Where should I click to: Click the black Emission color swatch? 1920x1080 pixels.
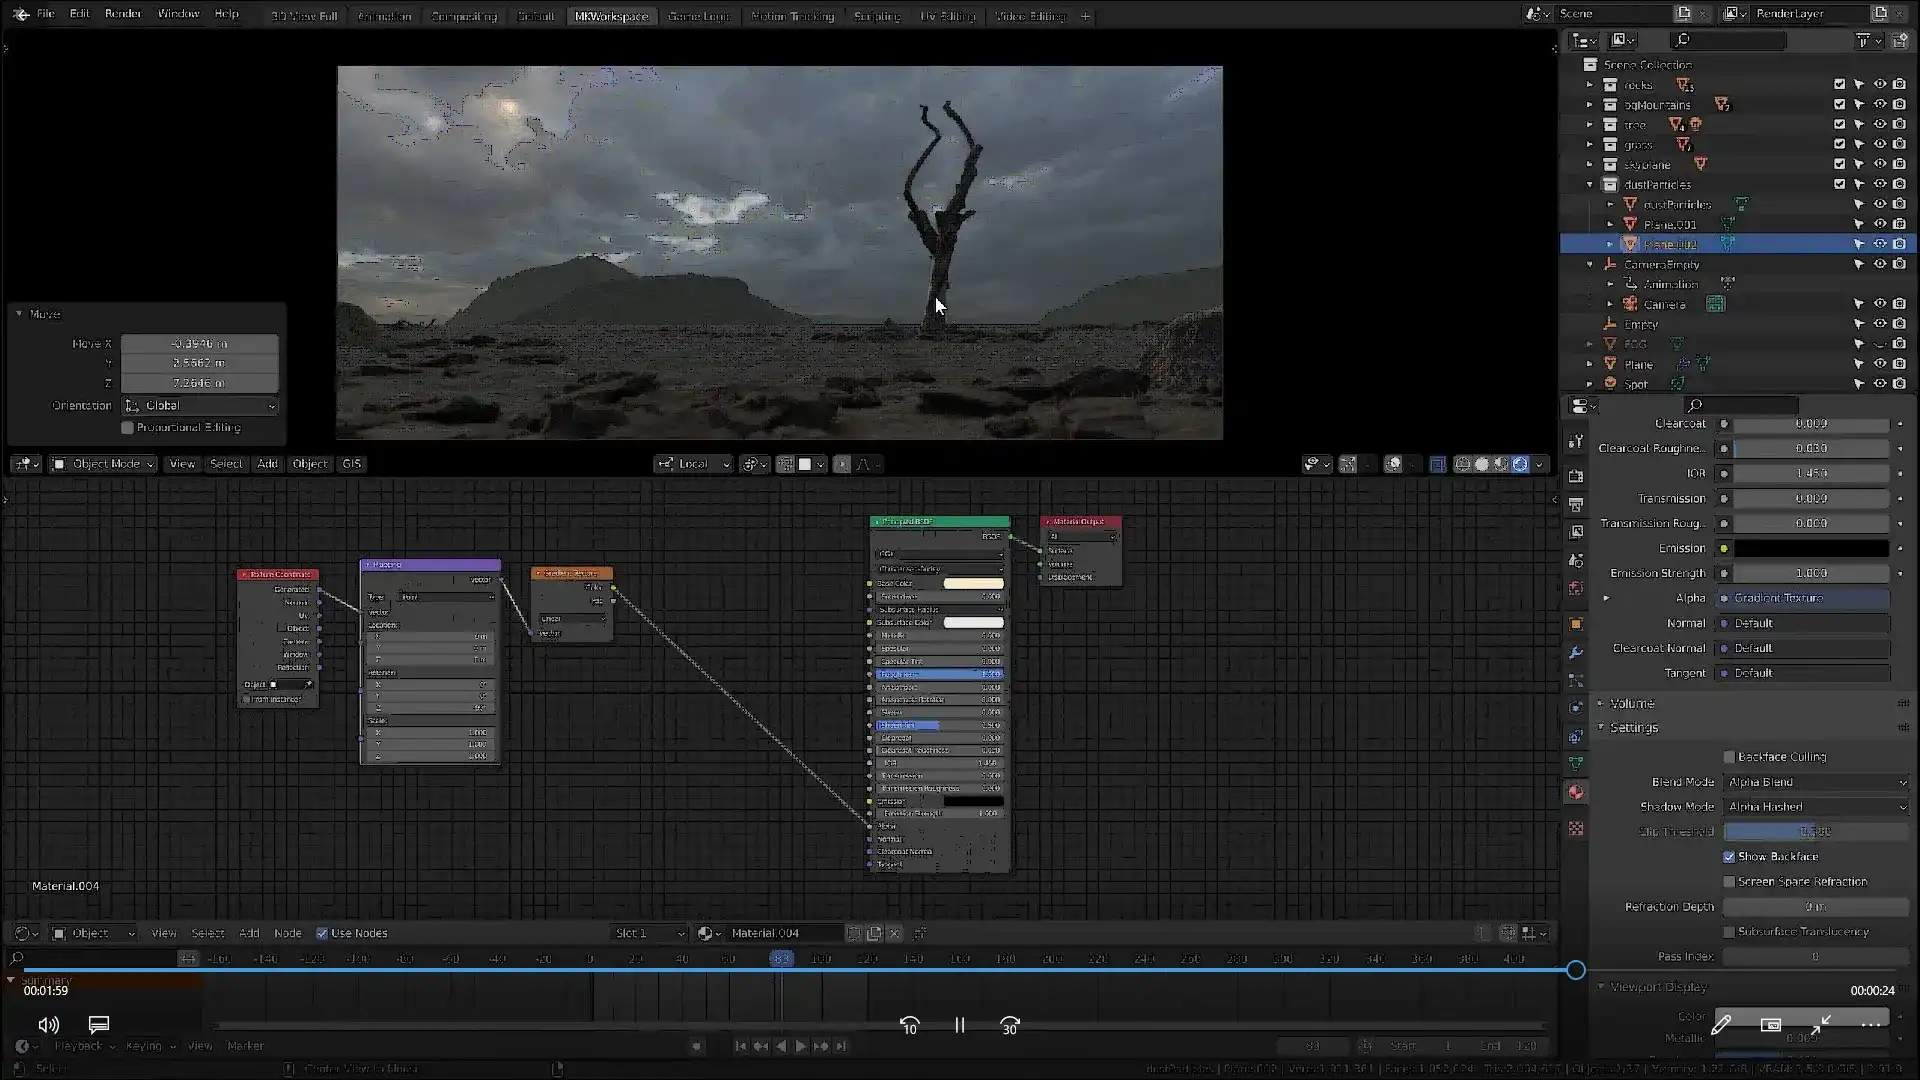(x=1811, y=548)
